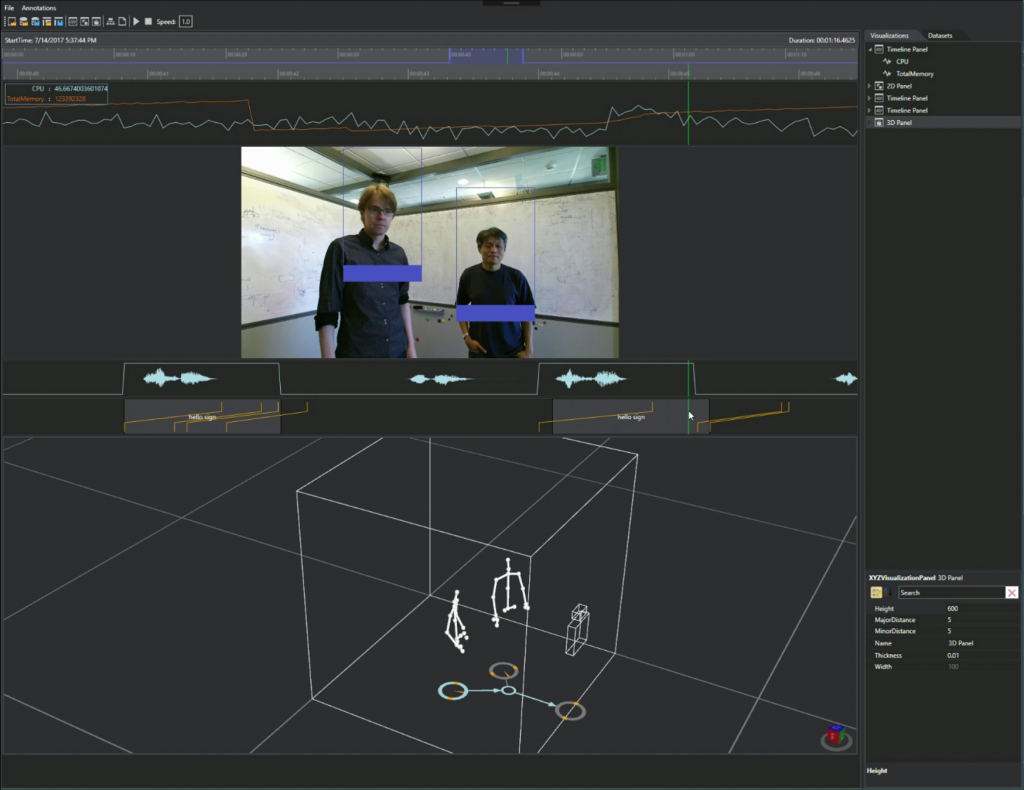Click the Speed value field
Screen dimensions: 1024x790
186,21
